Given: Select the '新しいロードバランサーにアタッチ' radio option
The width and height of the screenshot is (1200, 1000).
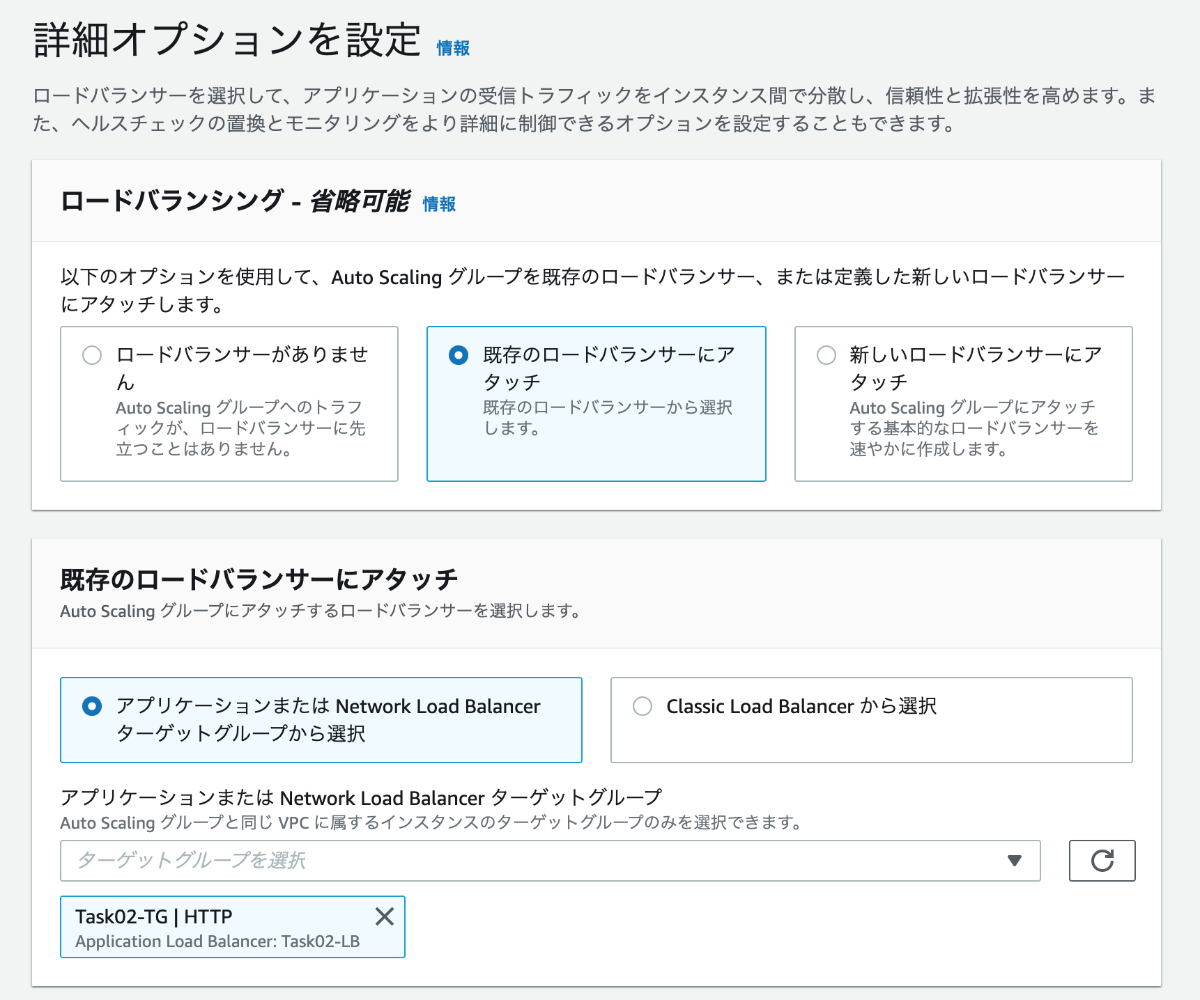Looking at the screenshot, I should (826, 355).
